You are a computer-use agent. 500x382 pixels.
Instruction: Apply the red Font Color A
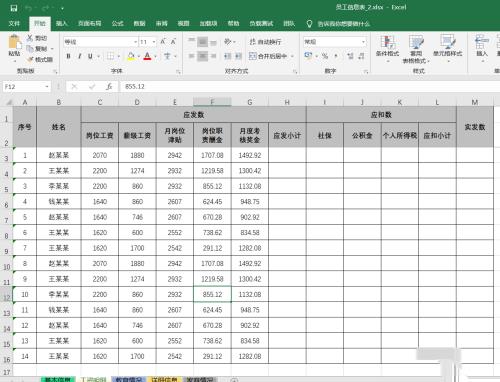coord(147,56)
